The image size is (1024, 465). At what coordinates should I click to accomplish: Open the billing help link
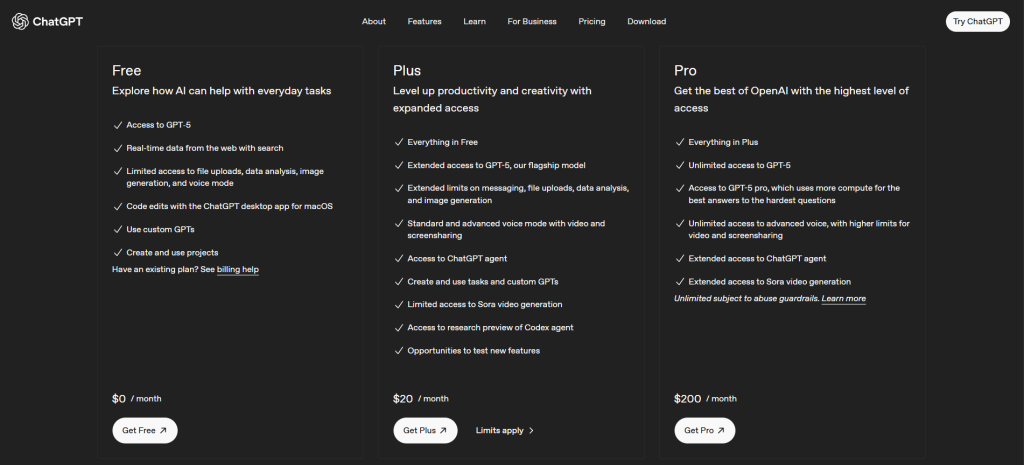tap(238, 269)
